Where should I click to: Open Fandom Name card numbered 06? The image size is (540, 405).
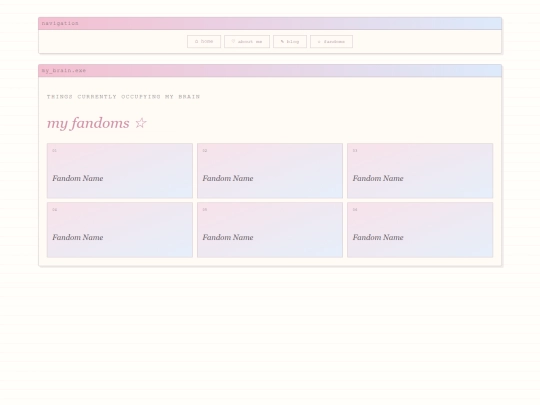[x=420, y=230]
